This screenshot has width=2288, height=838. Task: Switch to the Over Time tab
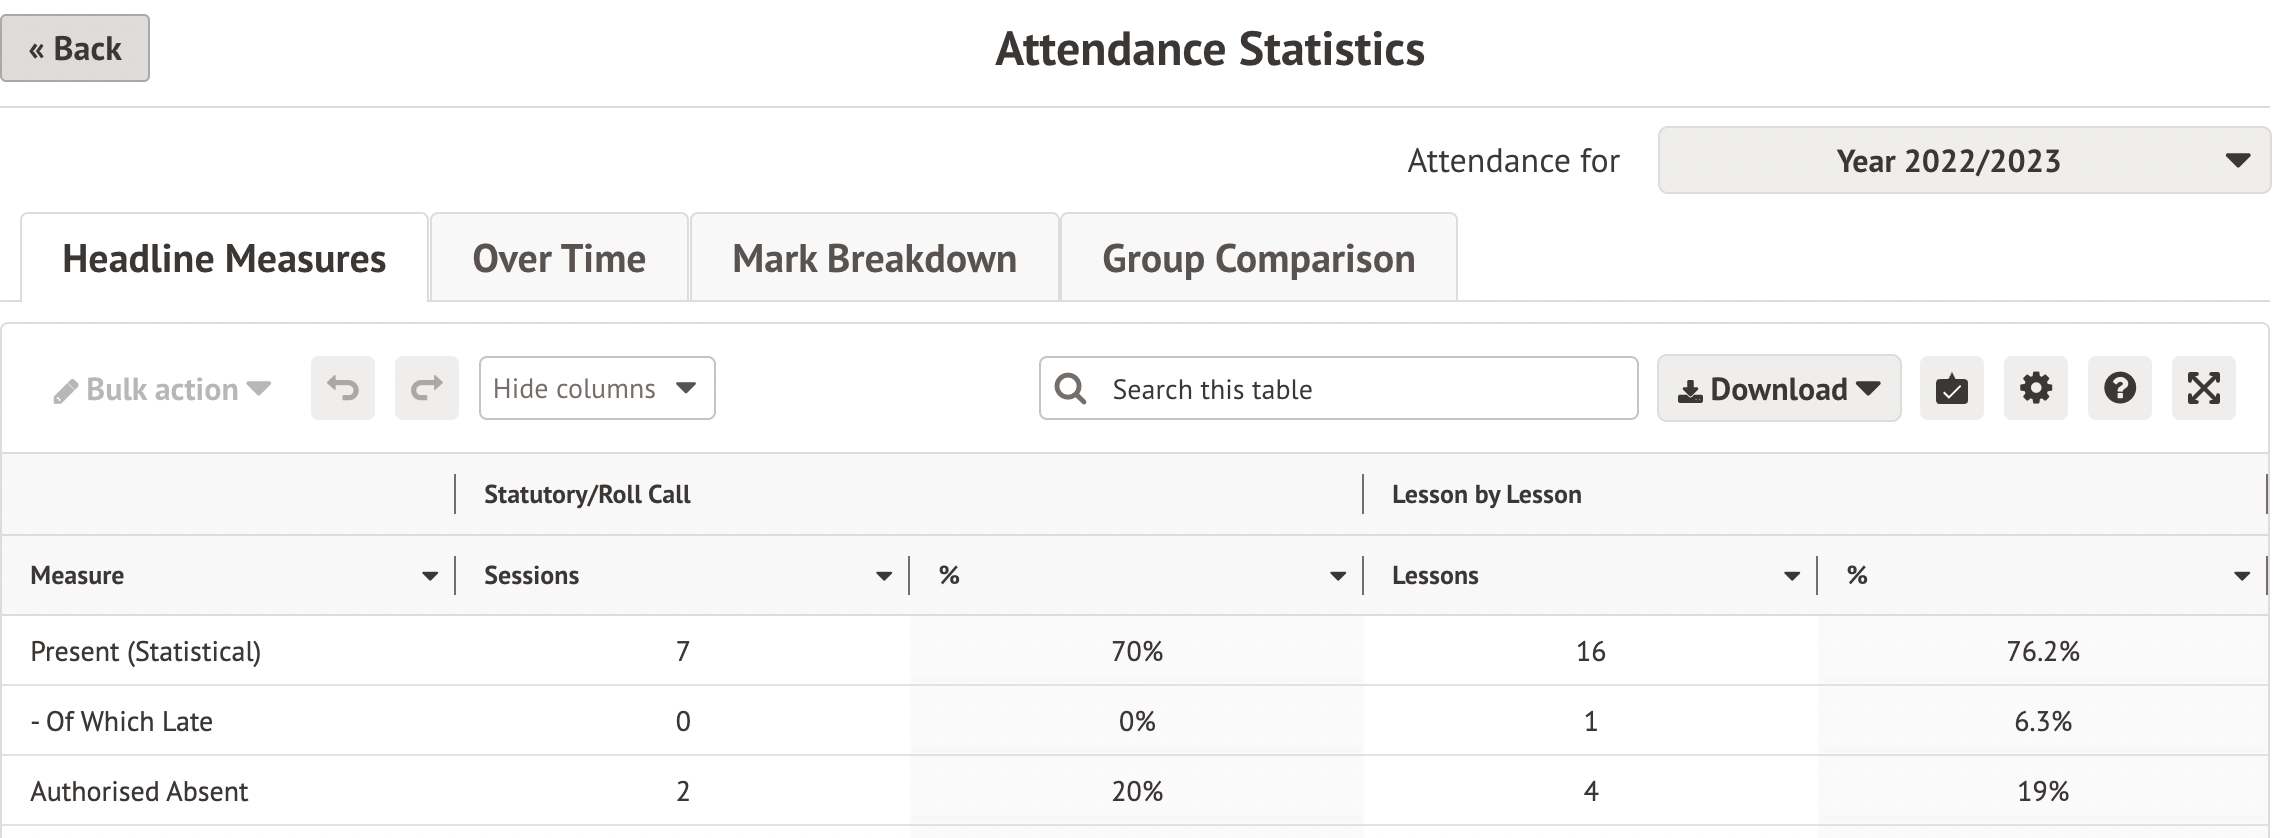559,258
